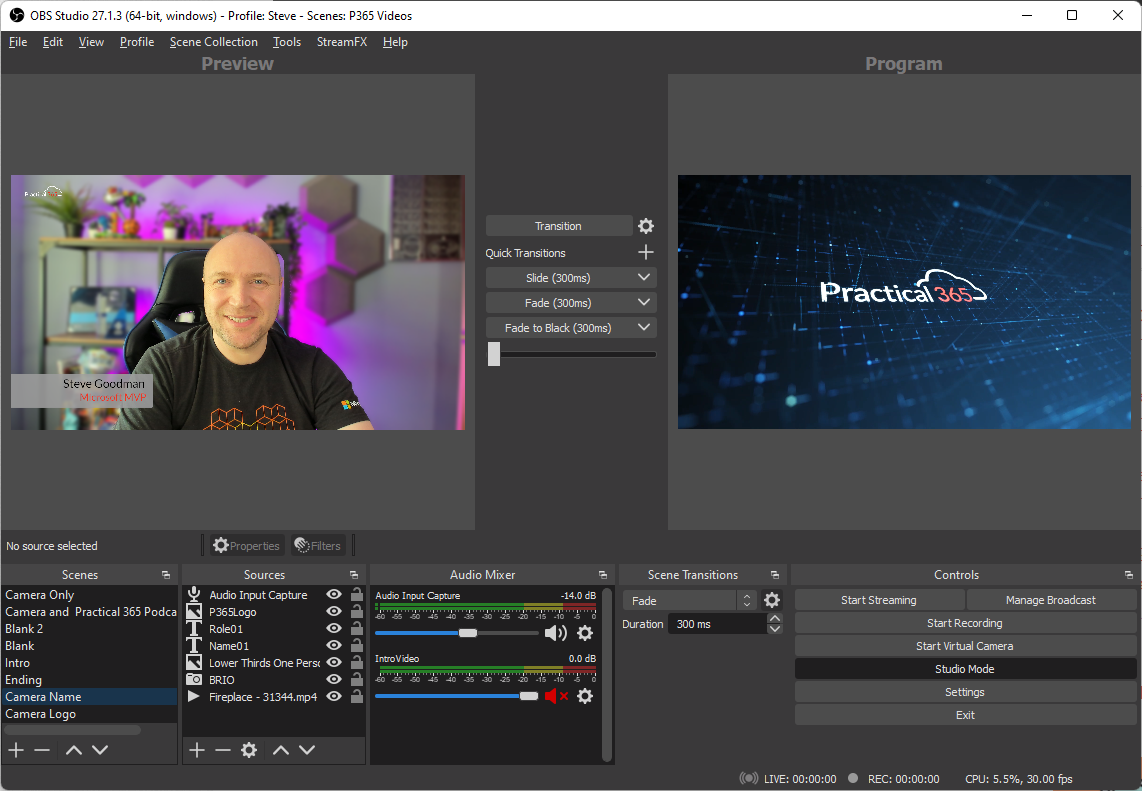Remove selected source using minus icon

[x=222, y=749]
